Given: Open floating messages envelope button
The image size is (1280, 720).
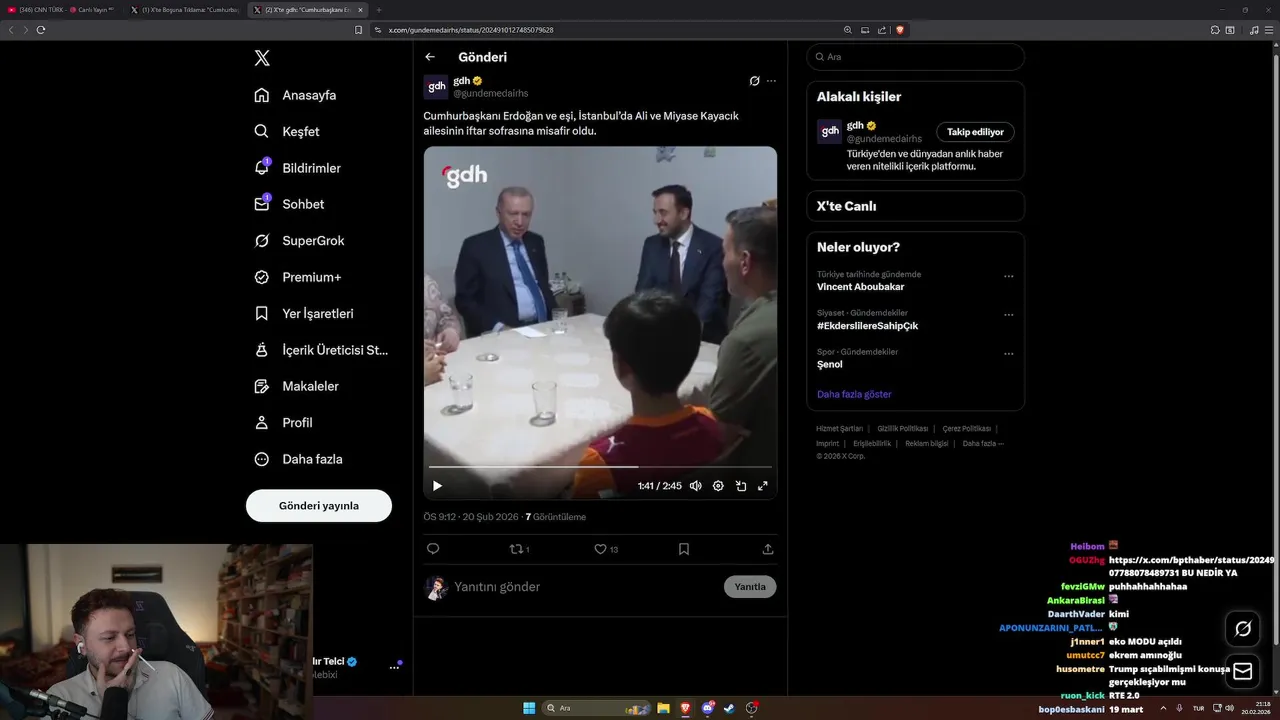Looking at the screenshot, I should click(1243, 671).
